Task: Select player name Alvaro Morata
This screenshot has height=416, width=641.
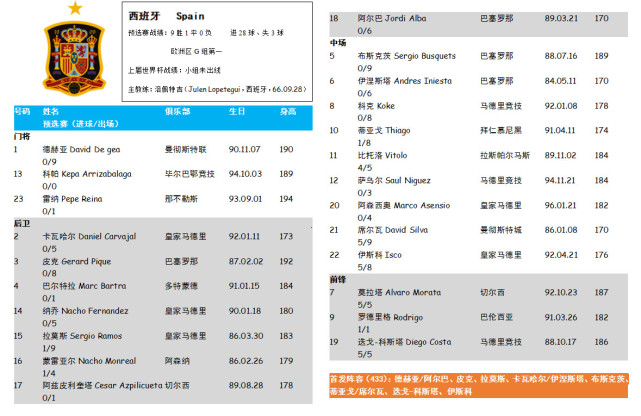Action: pos(413,293)
